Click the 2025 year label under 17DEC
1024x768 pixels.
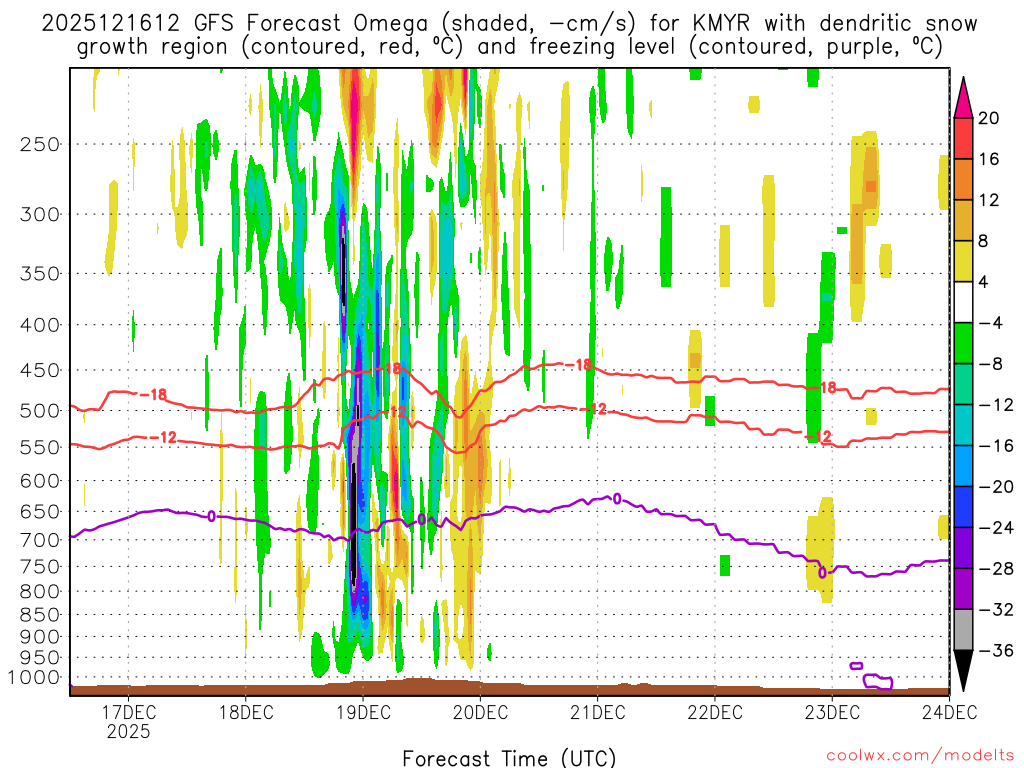pyautogui.click(x=128, y=731)
